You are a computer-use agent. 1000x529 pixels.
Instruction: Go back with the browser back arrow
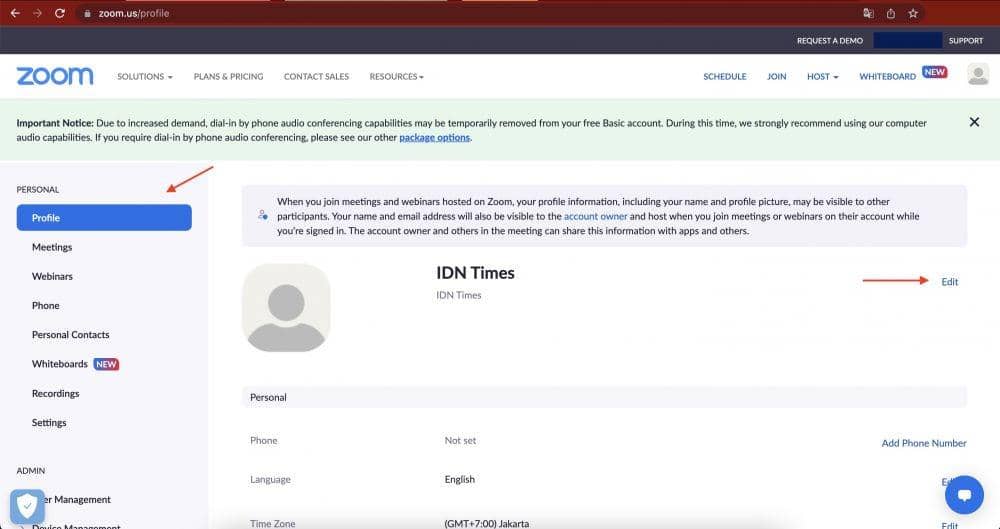coord(15,13)
